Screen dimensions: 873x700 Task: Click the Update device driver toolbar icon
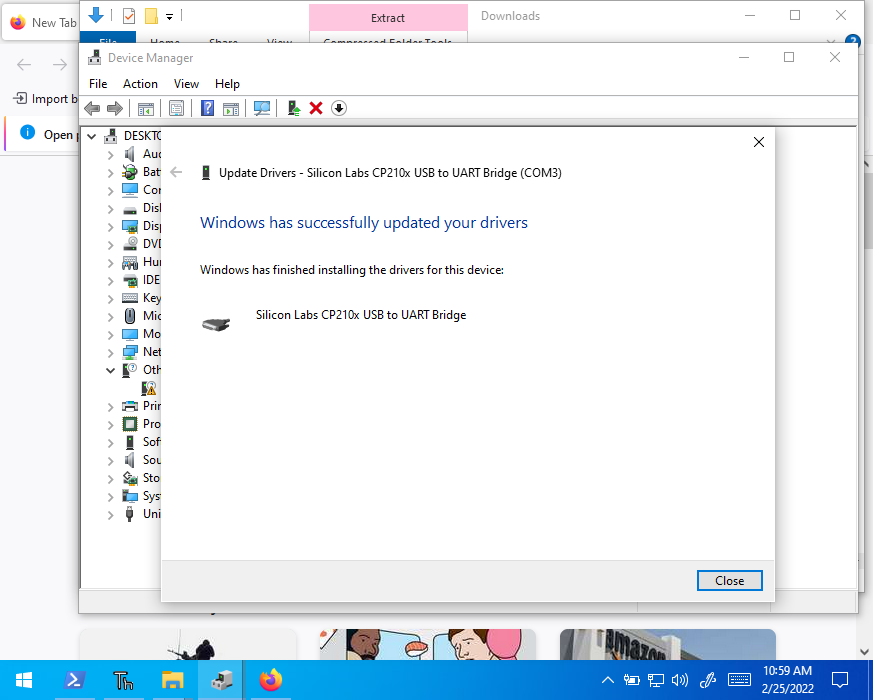pyautogui.click(x=293, y=108)
